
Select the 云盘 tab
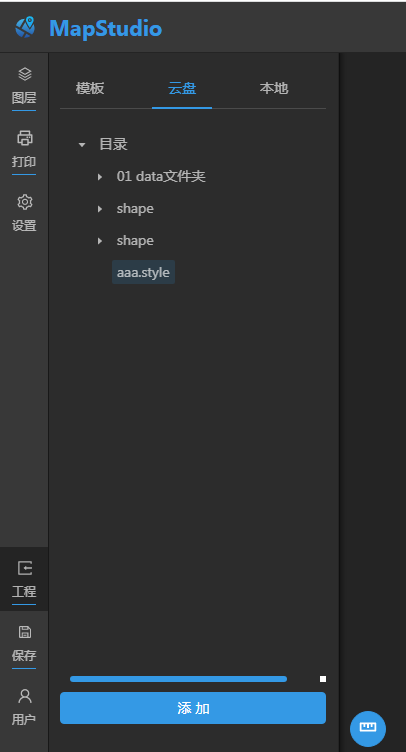click(182, 89)
